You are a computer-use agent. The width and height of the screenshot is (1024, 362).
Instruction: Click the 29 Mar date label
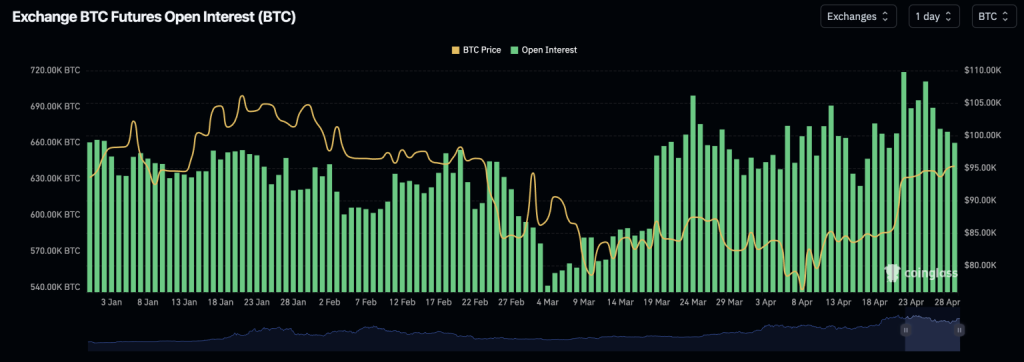(x=729, y=303)
